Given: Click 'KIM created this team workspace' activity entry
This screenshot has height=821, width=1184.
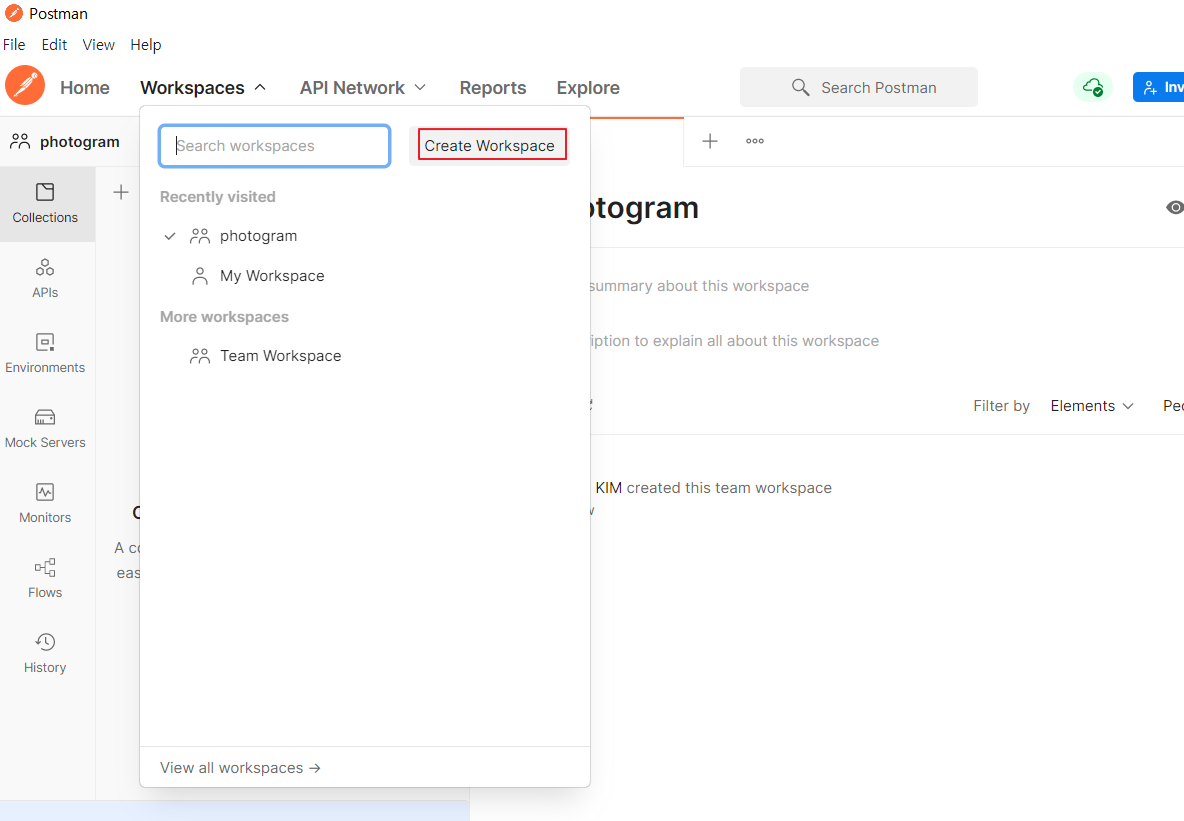Looking at the screenshot, I should coord(713,488).
